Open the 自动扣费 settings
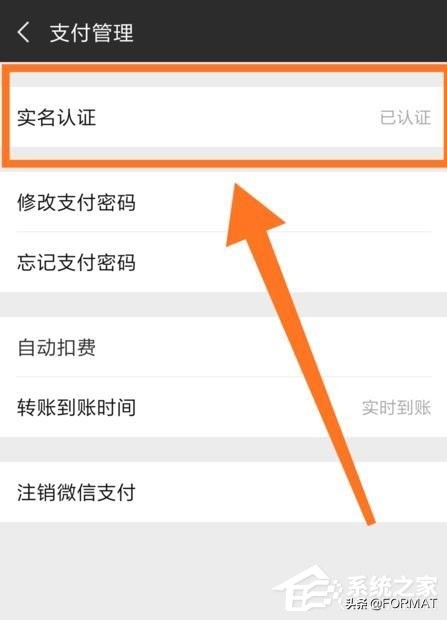 pos(224,347)
